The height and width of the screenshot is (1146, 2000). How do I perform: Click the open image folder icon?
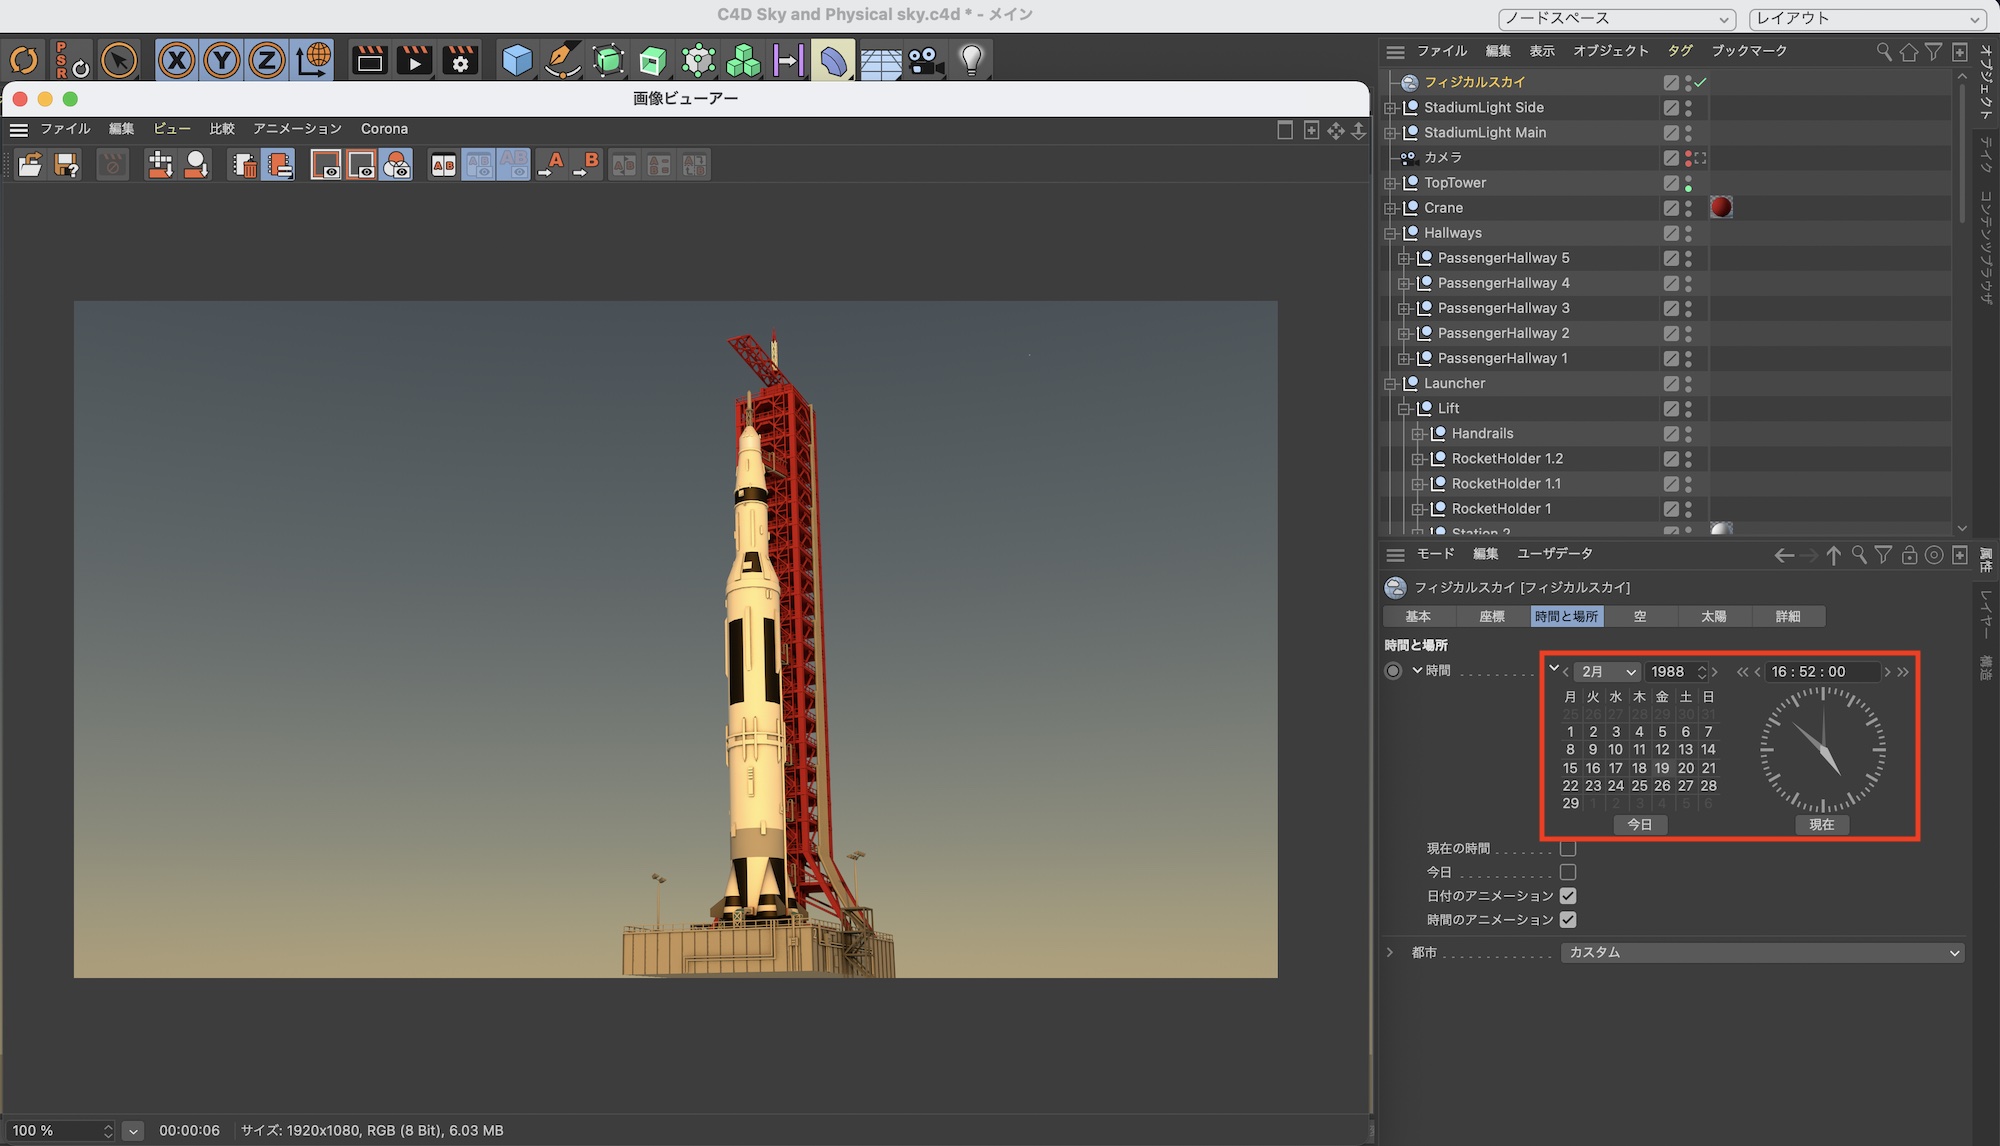tap(30, 165)
